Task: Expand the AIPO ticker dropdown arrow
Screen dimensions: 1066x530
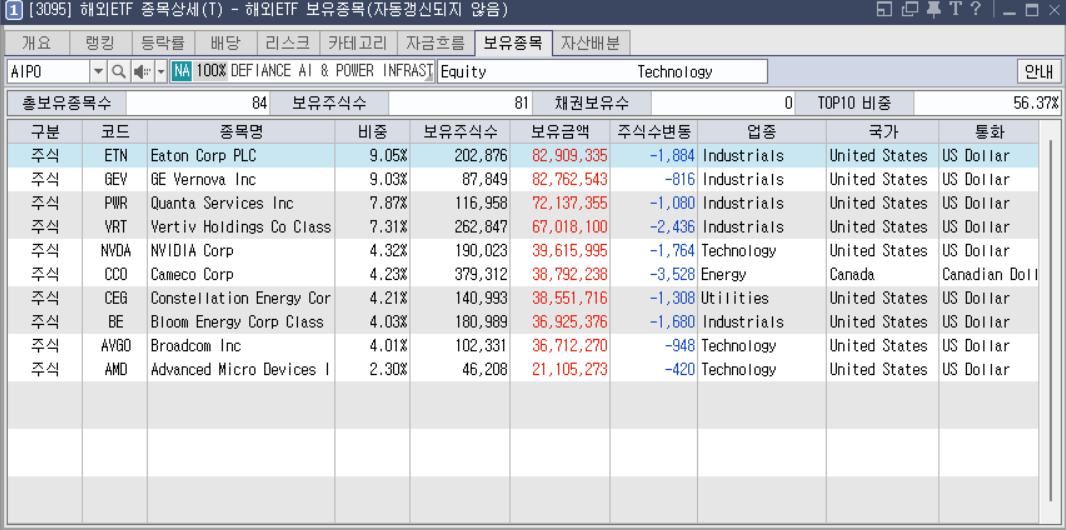Action: 99,71
